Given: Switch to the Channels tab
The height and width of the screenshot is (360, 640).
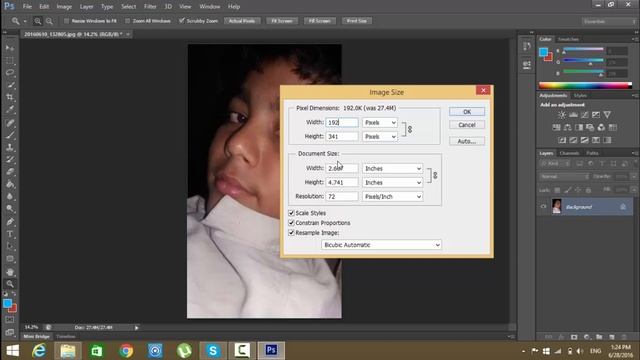Looking at the screenshot, I should point(569,153).
